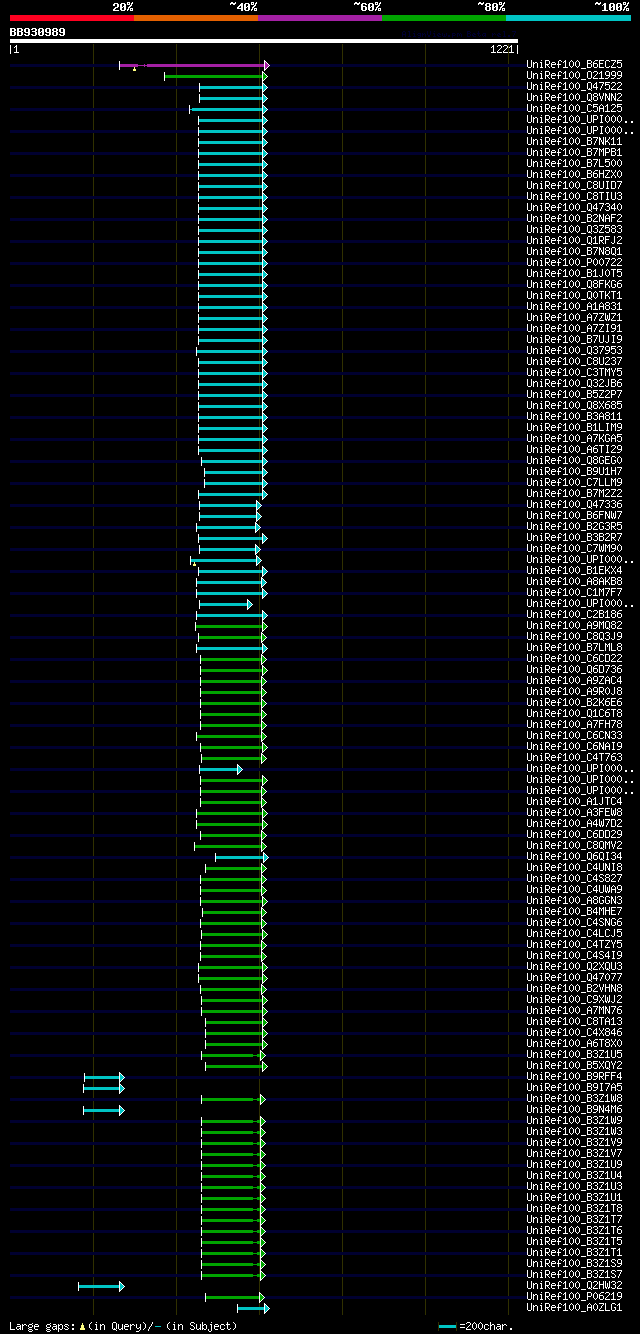
Task: Click the UniRef100_Q2HW32 label
Action: tap(576, 1285)
